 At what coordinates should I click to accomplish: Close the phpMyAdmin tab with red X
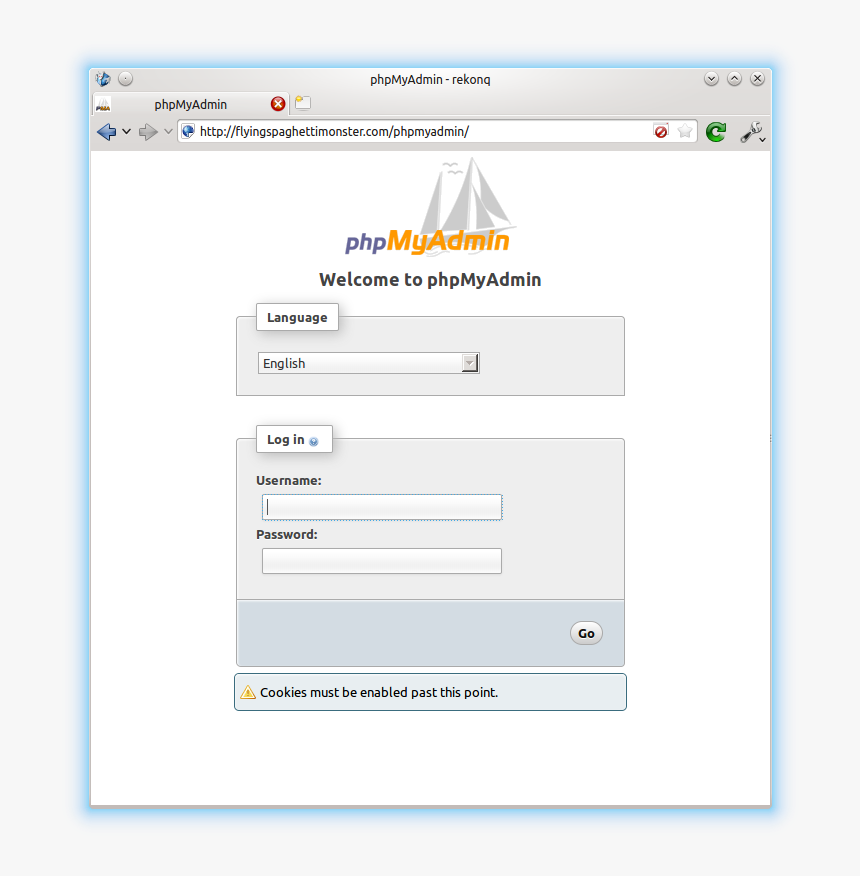(278, 103)
